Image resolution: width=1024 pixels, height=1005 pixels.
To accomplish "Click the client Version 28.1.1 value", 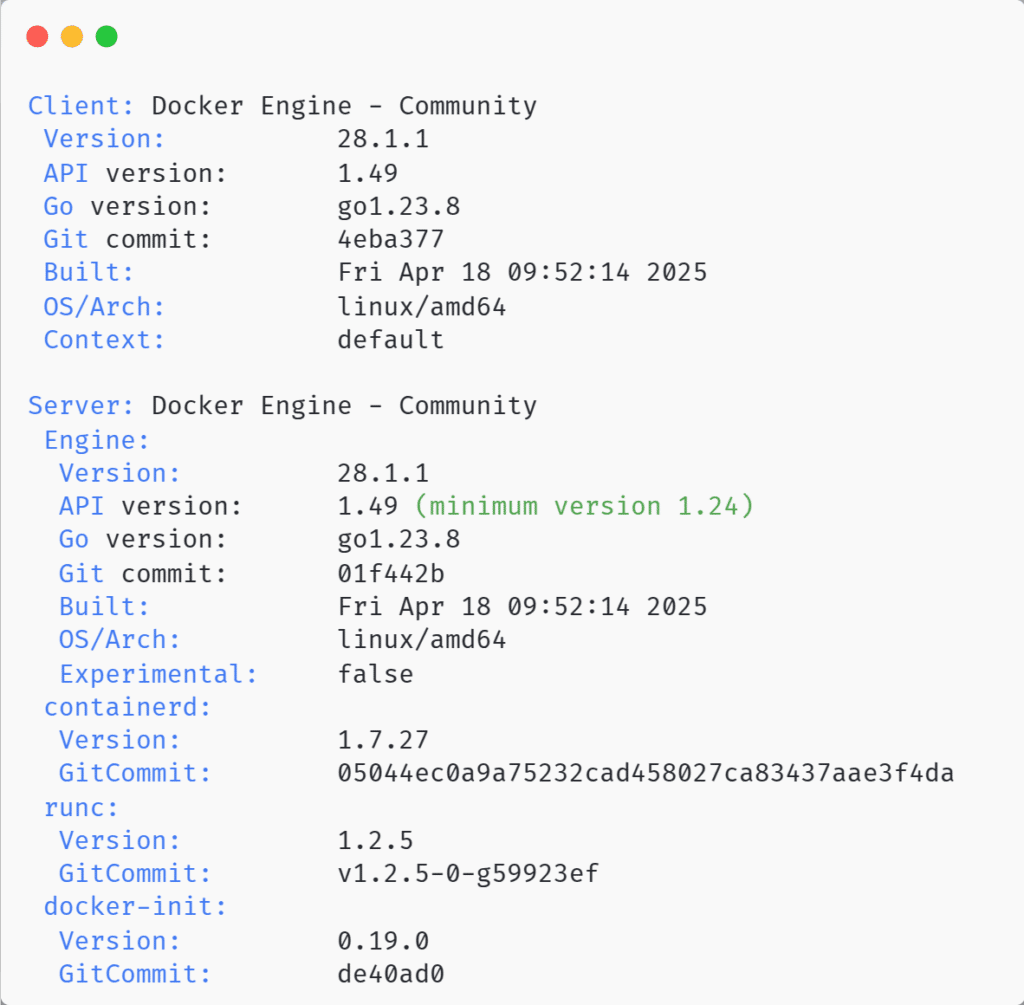I will pyautogui.click(x=384, y=138).
